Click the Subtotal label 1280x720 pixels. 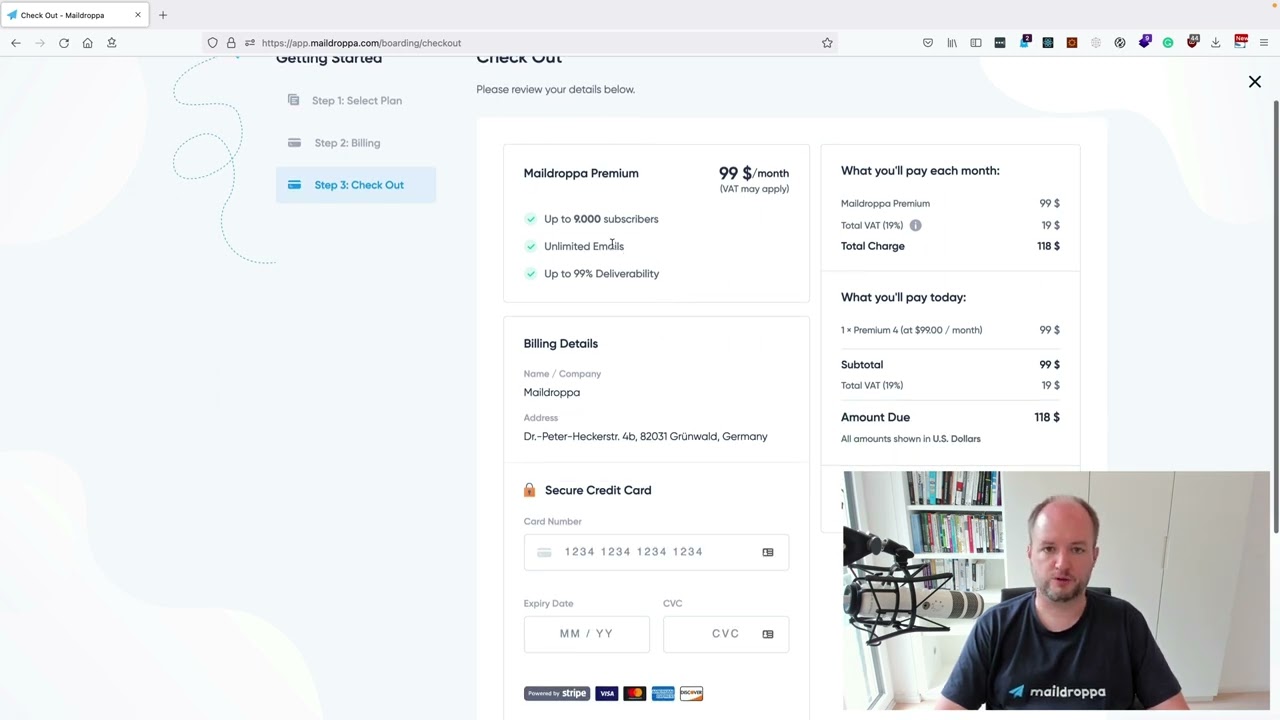click(x=862, y=365)
